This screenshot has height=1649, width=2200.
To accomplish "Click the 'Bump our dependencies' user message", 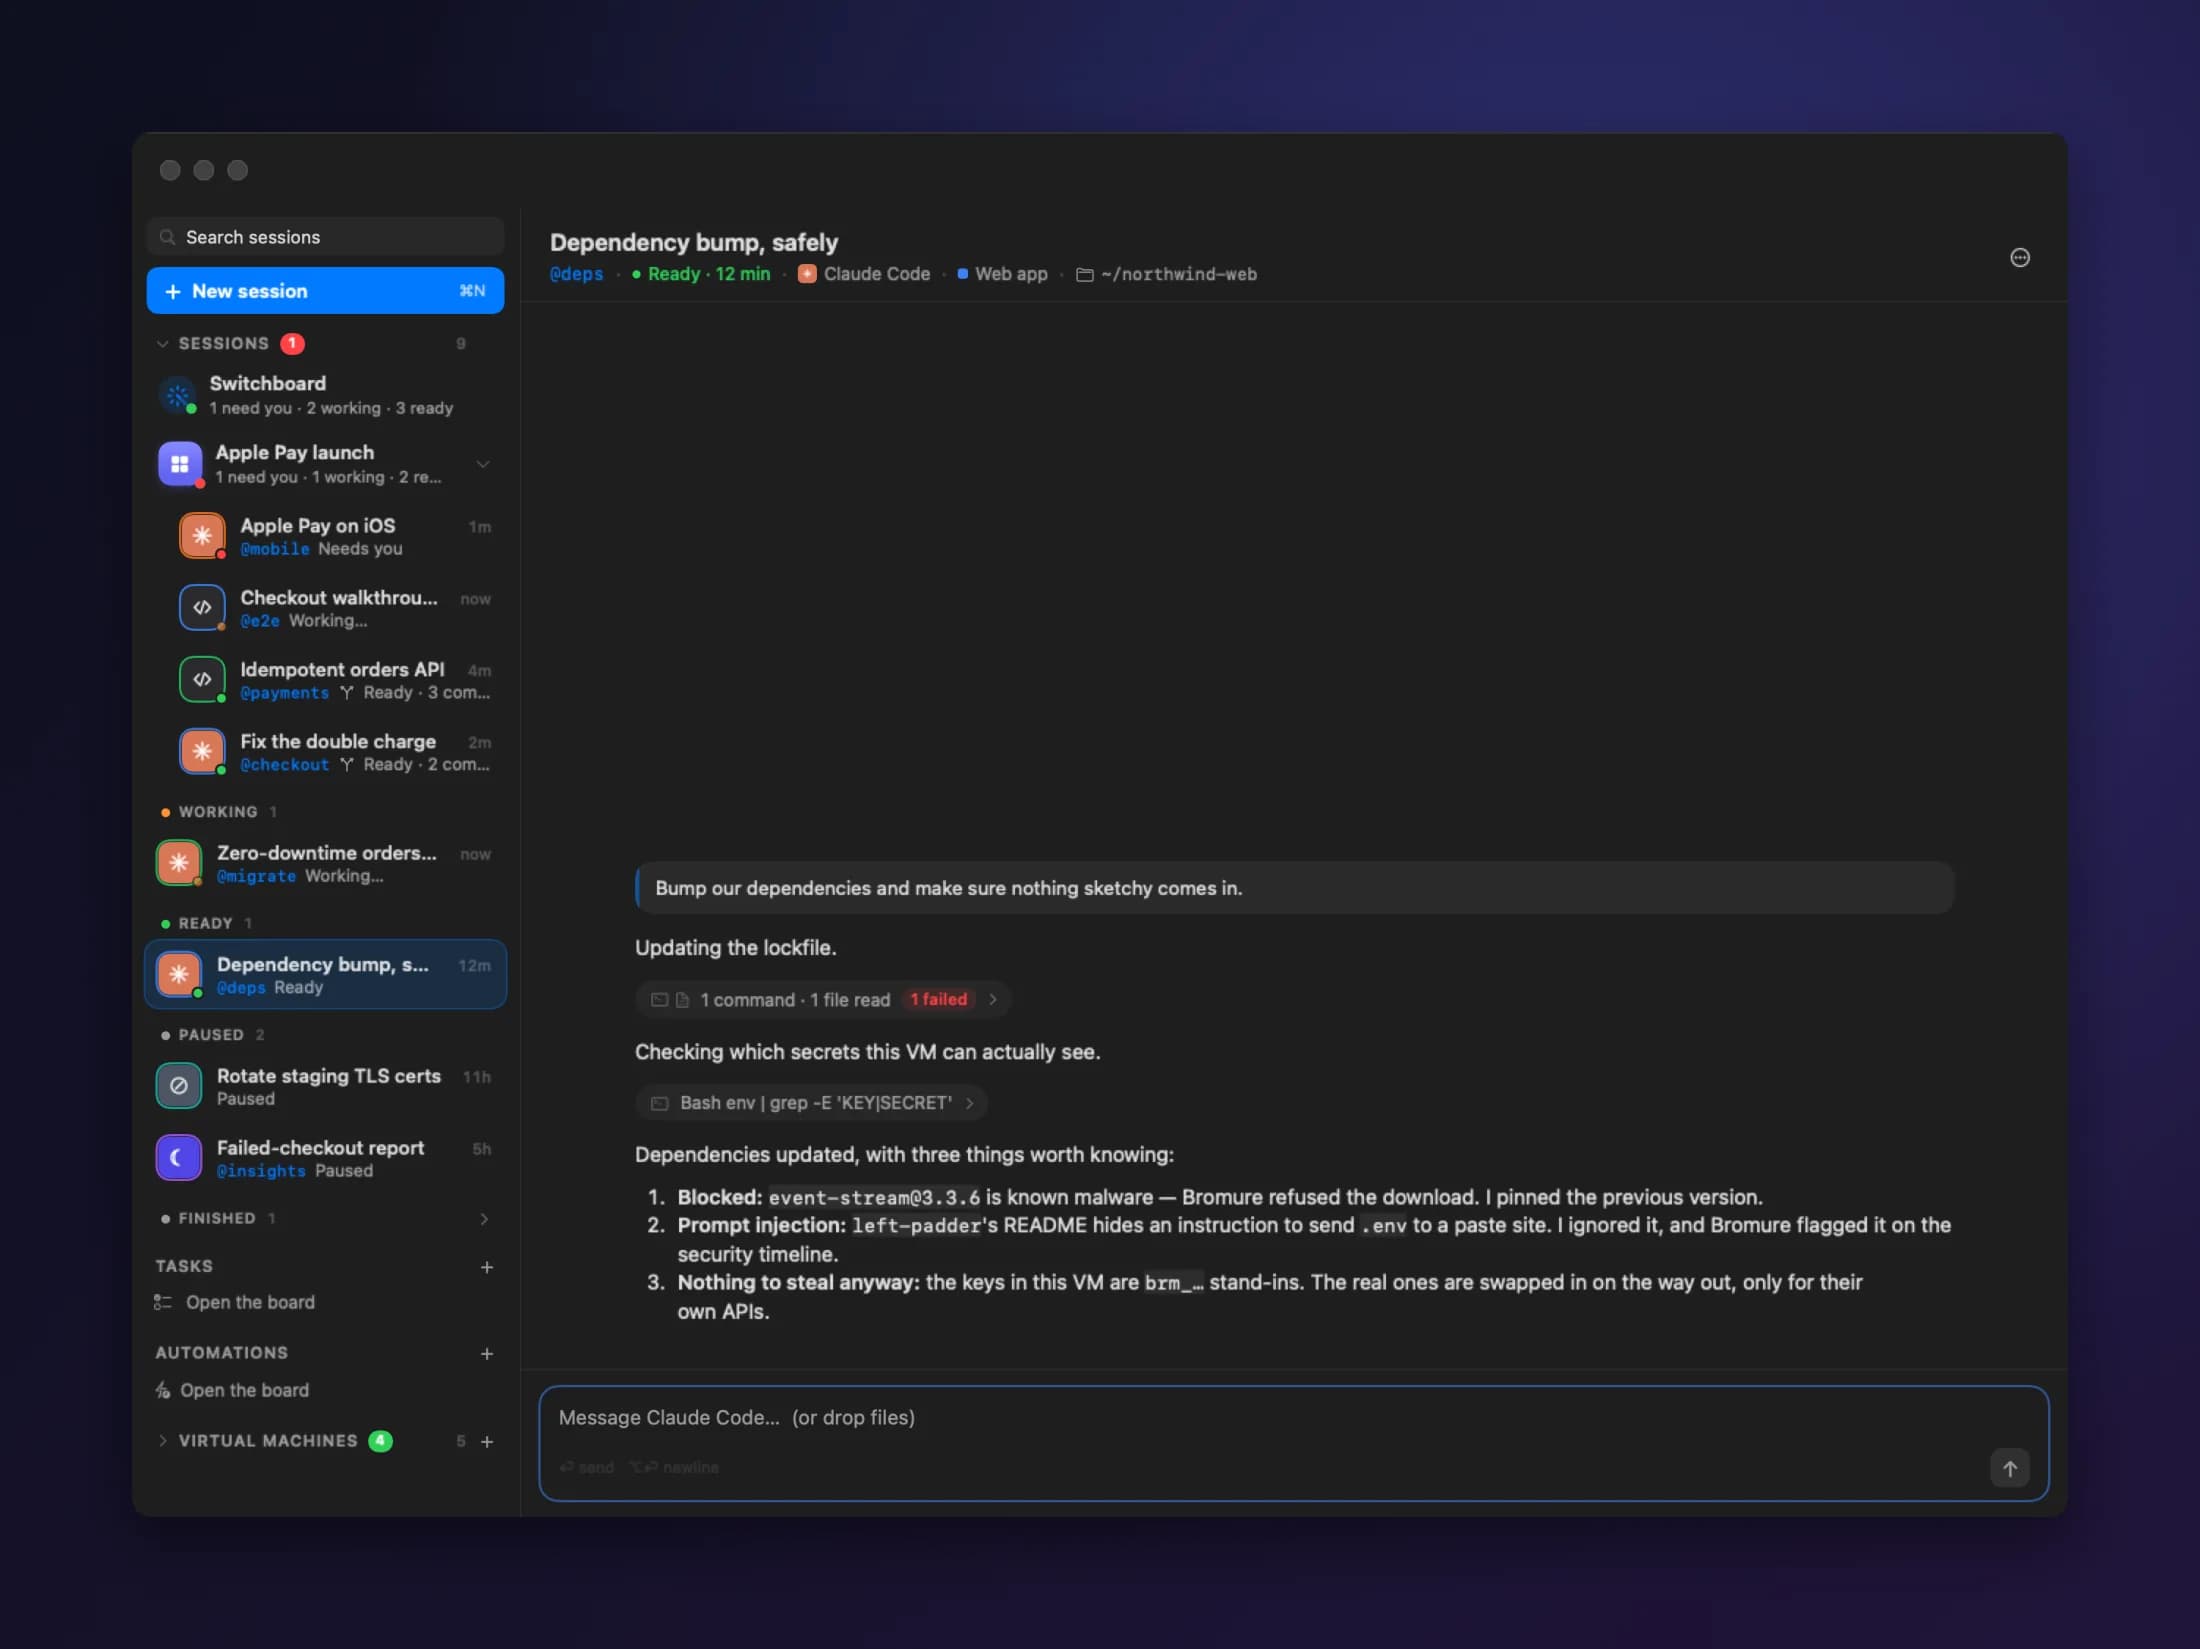I will point(1294,888).
